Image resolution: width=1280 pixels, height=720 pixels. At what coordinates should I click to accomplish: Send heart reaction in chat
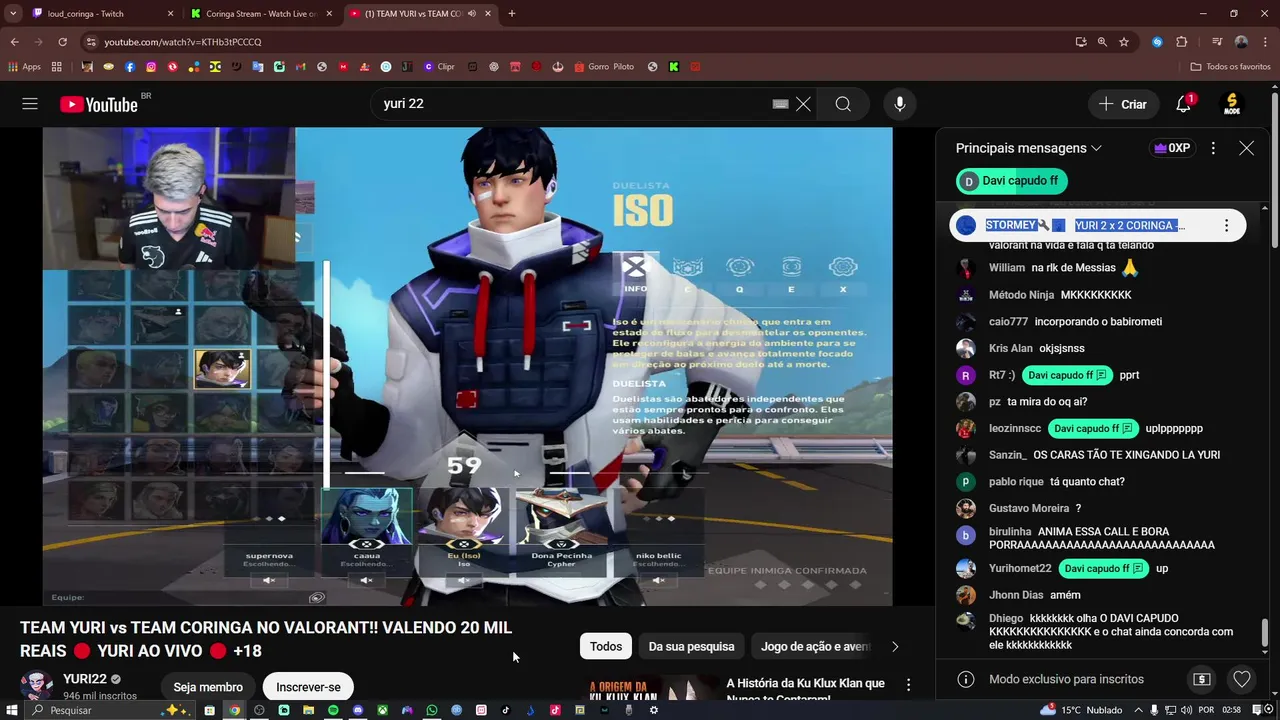(1242, 679)
